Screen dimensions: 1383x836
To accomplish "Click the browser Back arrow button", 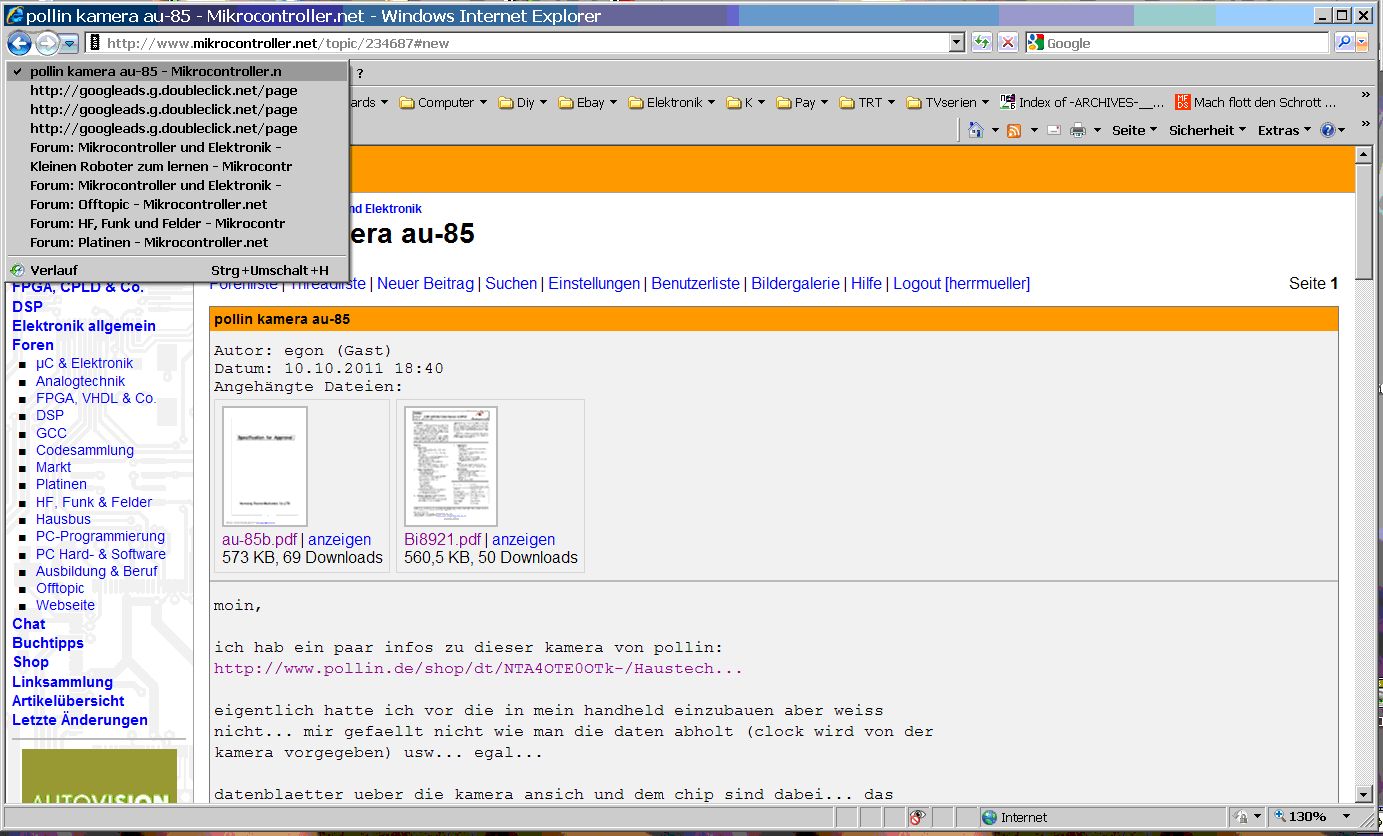I will (x=19, y=43).
